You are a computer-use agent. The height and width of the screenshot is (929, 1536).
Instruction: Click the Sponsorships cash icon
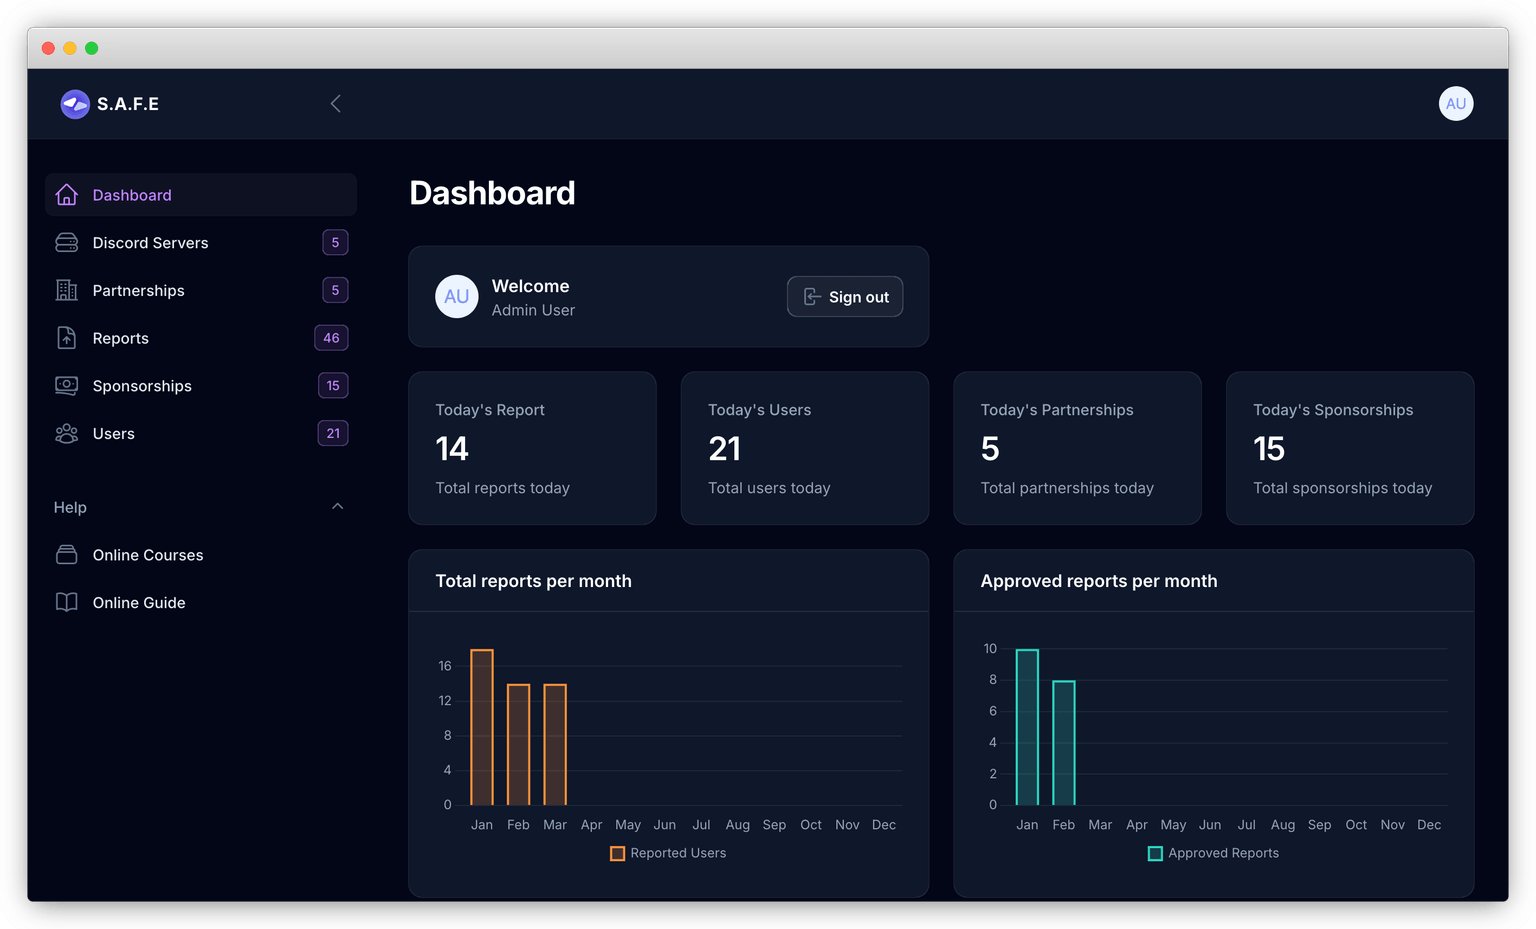67,386
